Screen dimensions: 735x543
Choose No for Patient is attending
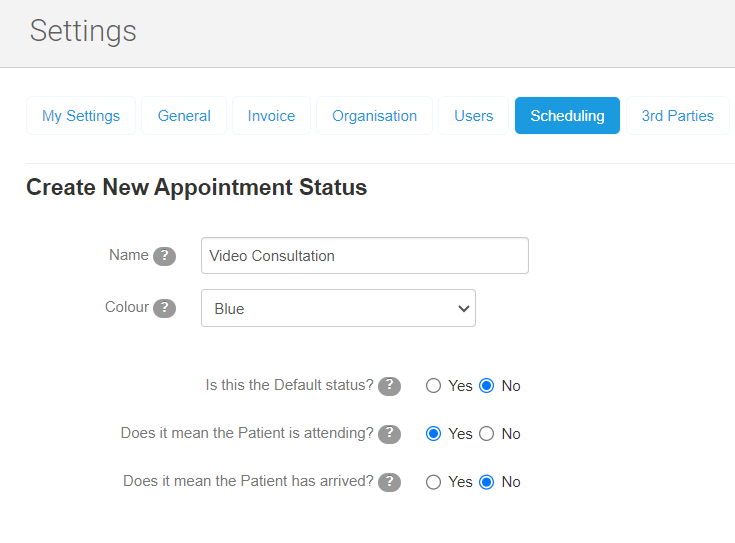tap(487, 434)
